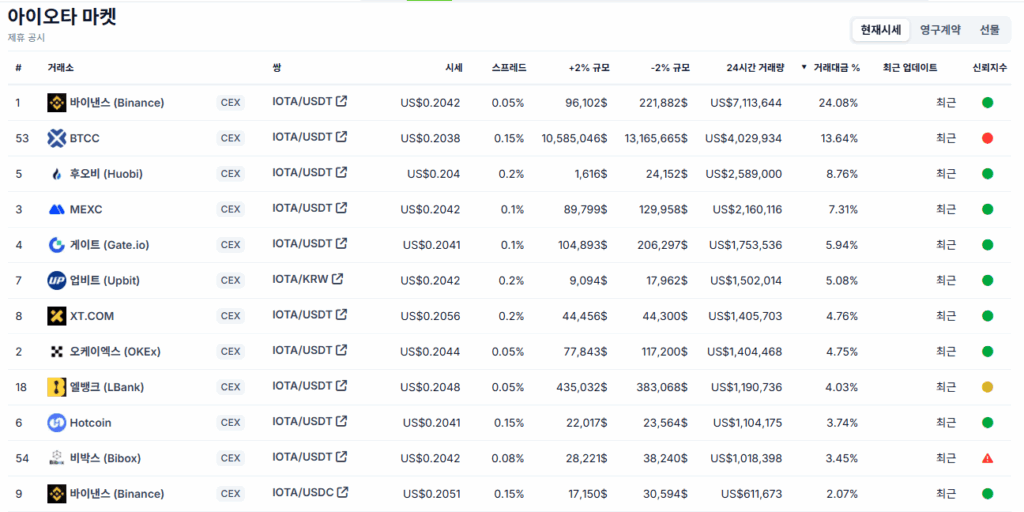Click the CEX badge in XT.COM row

231,316
